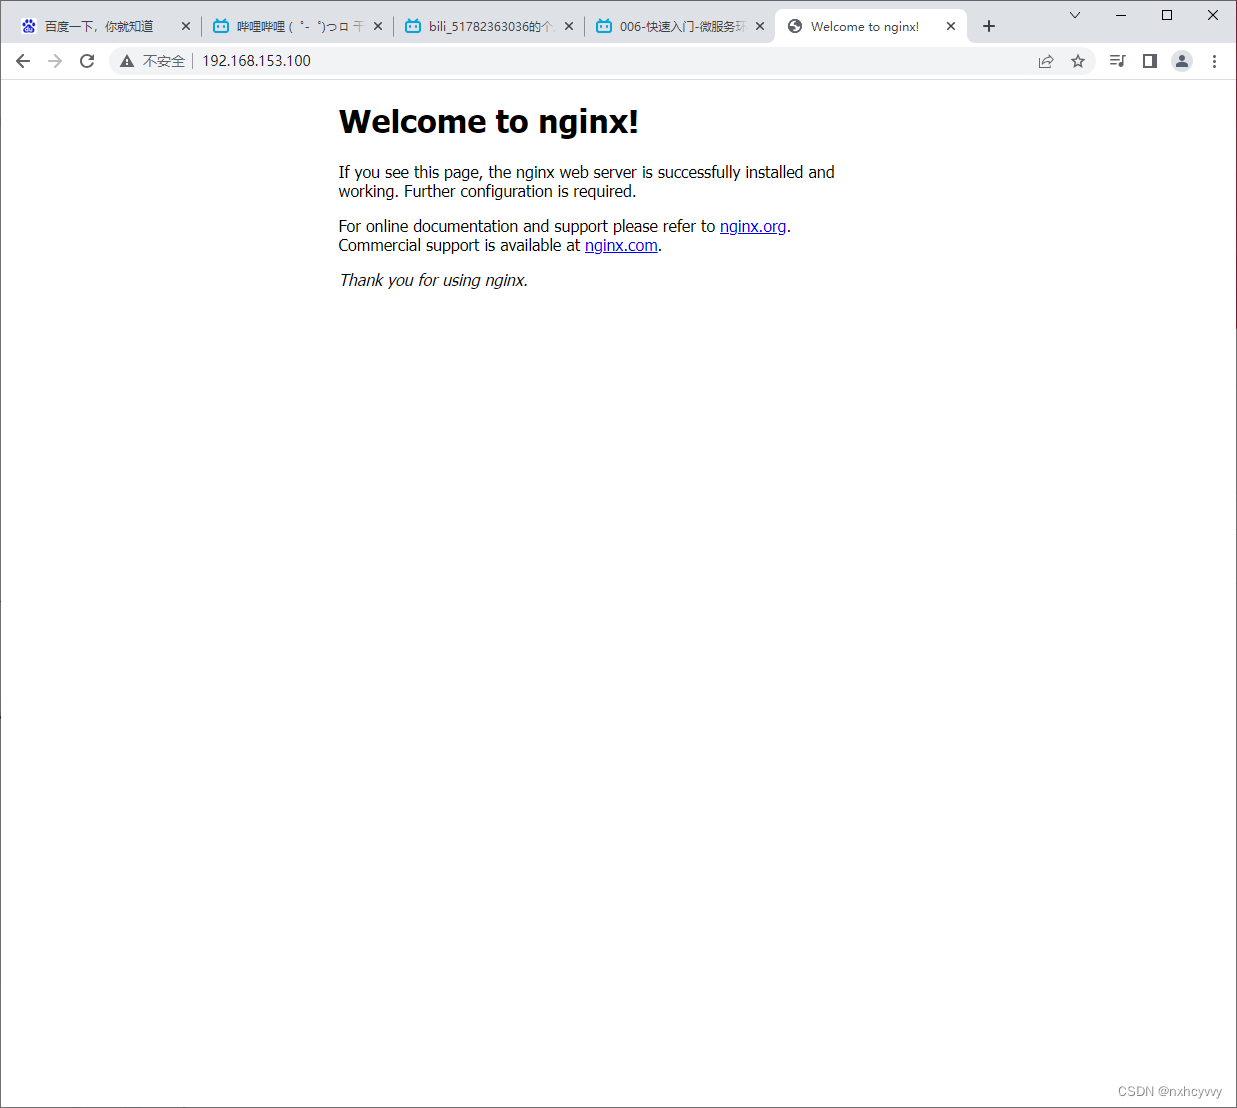1237x1108 pixels.
Task: Bookmark this page with the star
Action: click(1078, 61)
